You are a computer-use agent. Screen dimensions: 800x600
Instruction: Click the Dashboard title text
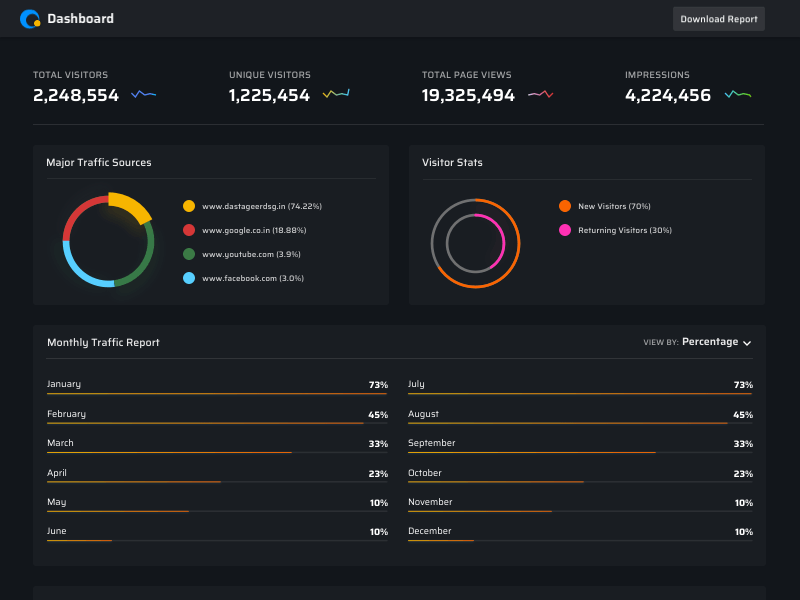pos(80,18)
